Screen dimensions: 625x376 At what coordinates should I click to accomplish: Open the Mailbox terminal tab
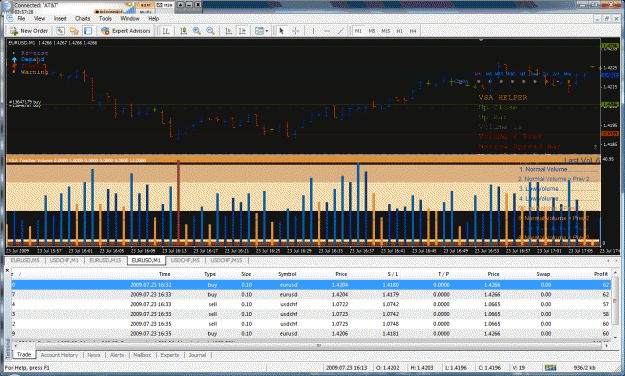click(x=142, y=355)
